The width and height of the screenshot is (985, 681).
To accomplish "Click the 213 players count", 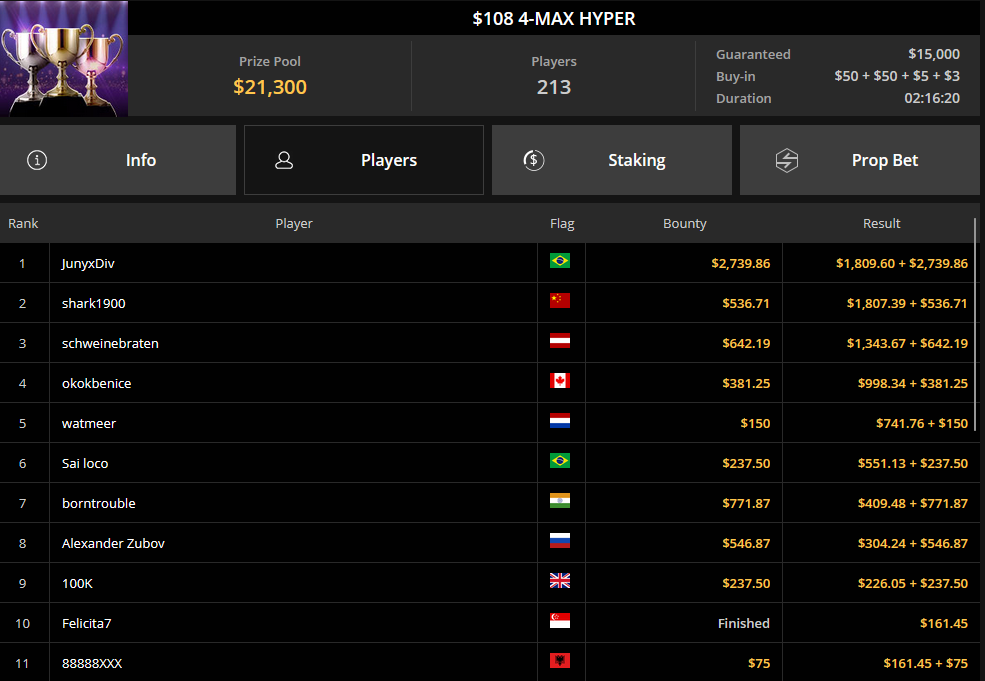I will [x=553, y=87].
